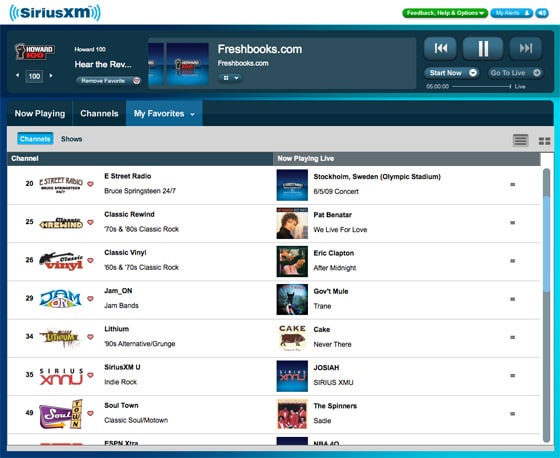Open the Freshbooks.com track options dropdown
Image resolution: width=560 pixels, height=458 pixels.
click(x=230, y=78)
